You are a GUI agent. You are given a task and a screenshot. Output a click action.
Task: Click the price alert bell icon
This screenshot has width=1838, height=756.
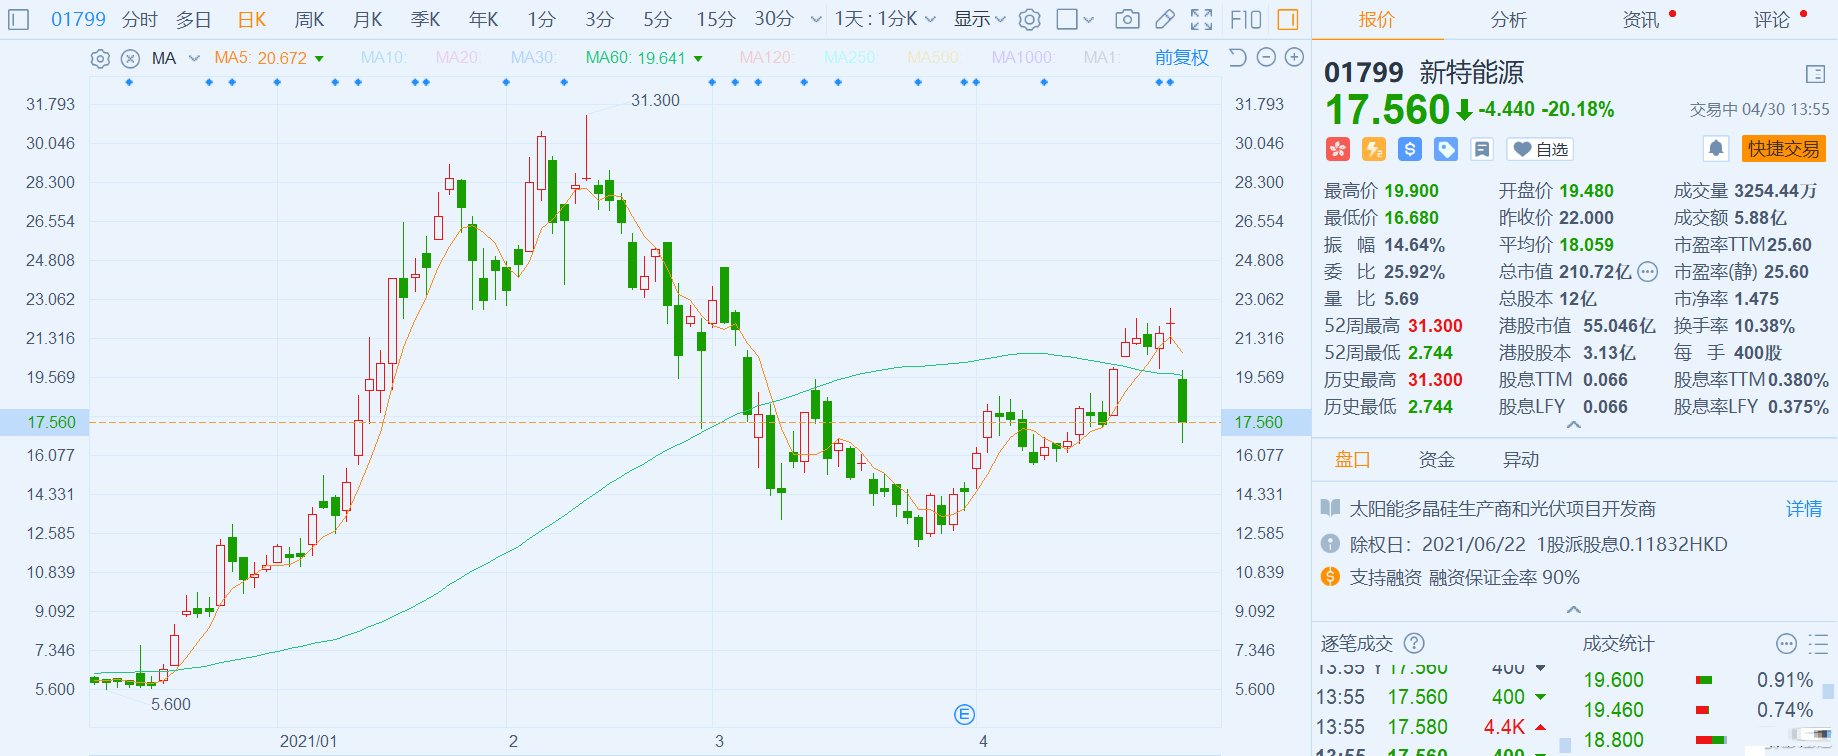click(1716, 149)
